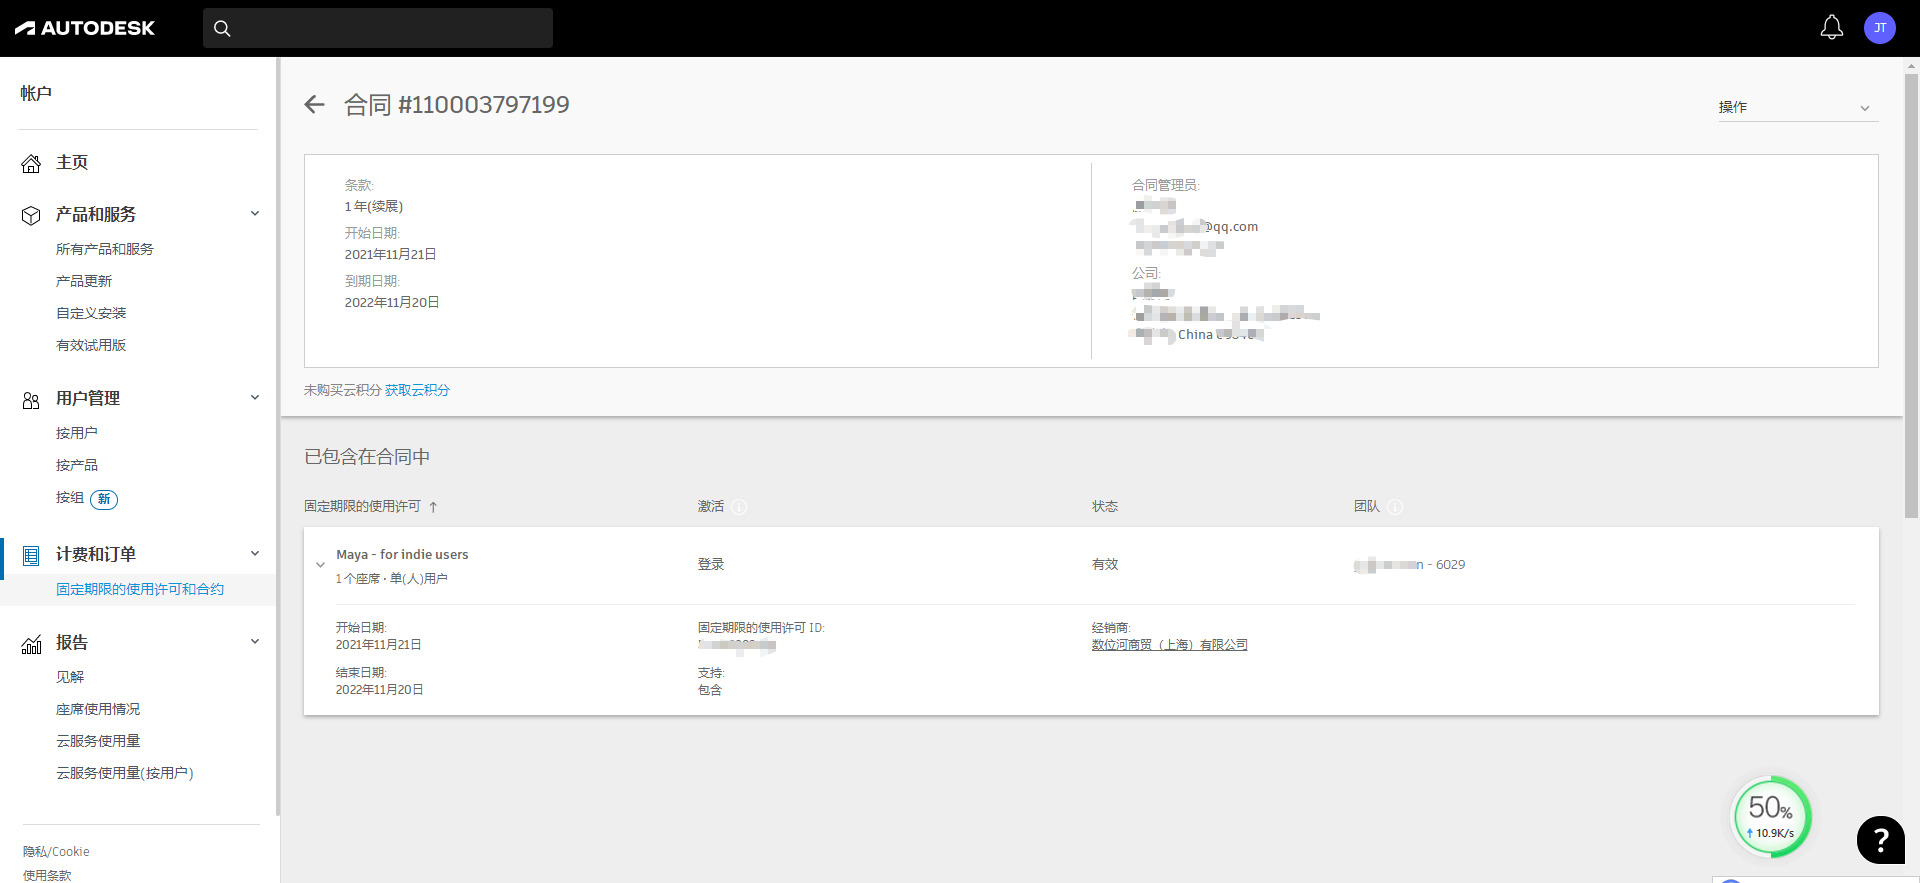Open 座席使用情况 report
Viewport: 1920px width, 883px height.
pyautogui.click(x=98, y=709)
